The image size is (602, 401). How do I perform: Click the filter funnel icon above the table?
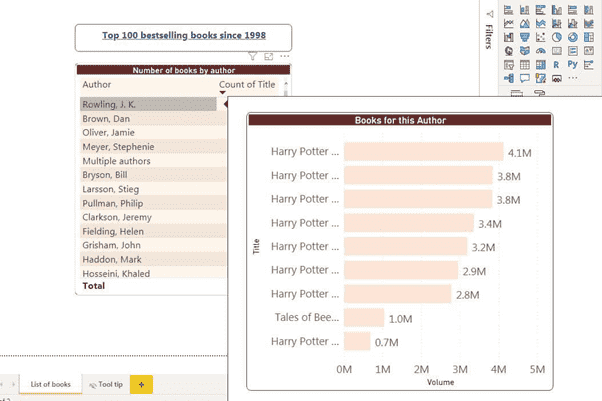pos(252,56)
